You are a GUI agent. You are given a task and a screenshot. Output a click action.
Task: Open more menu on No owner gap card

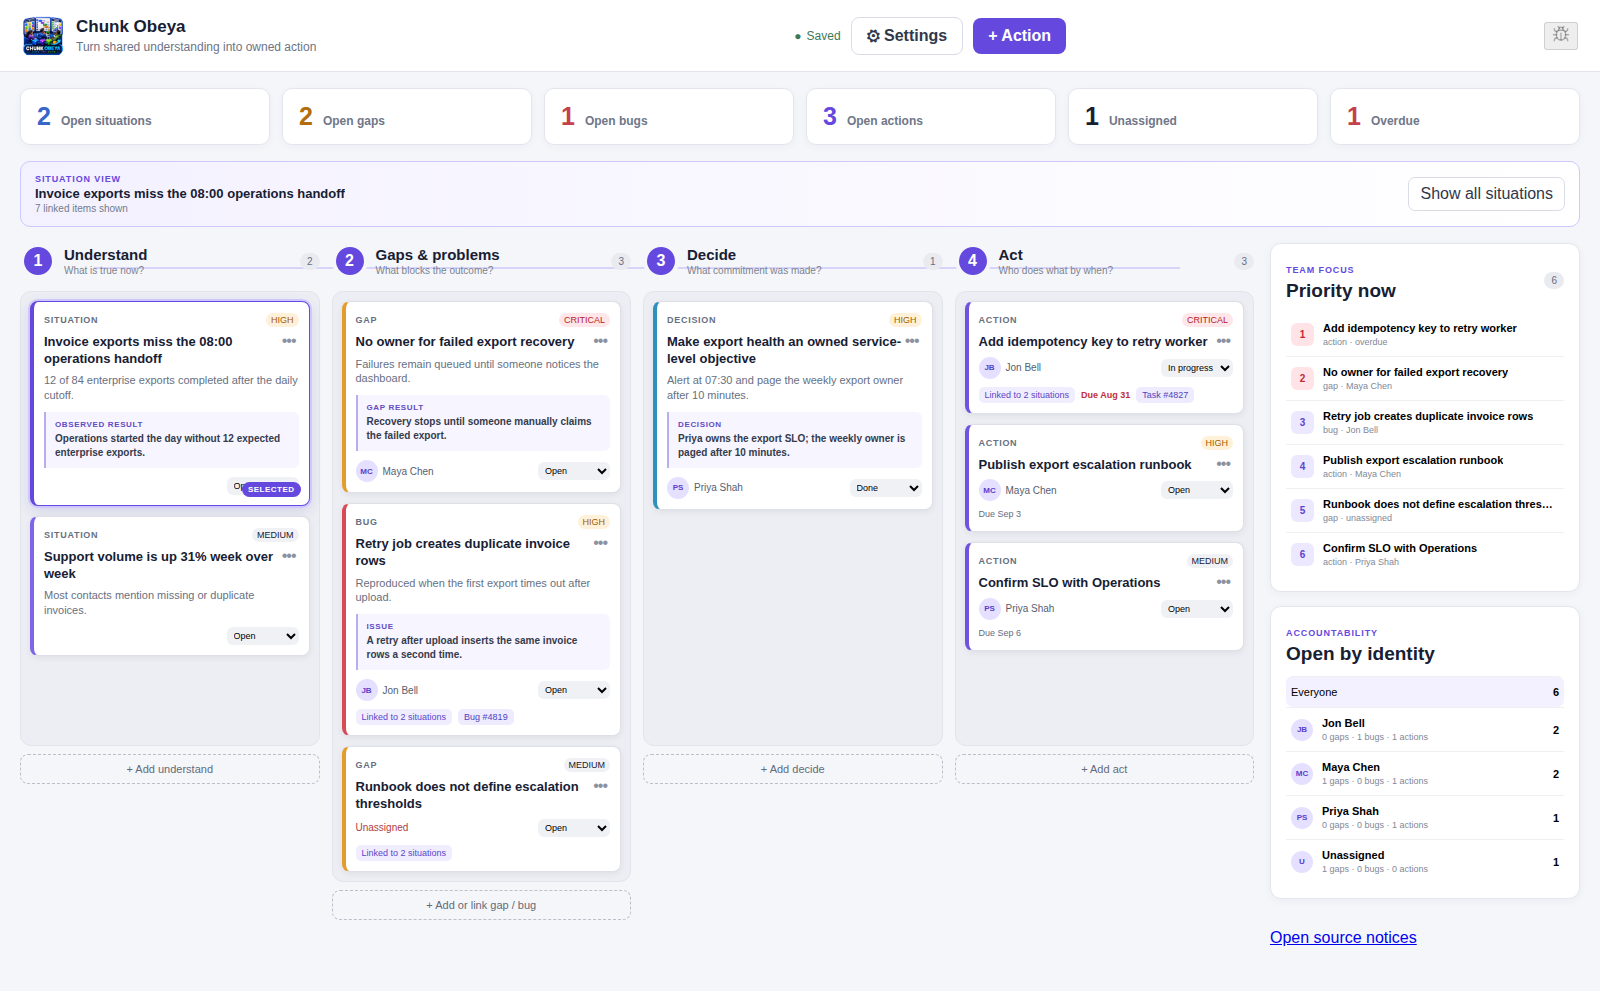coord(601,341)
